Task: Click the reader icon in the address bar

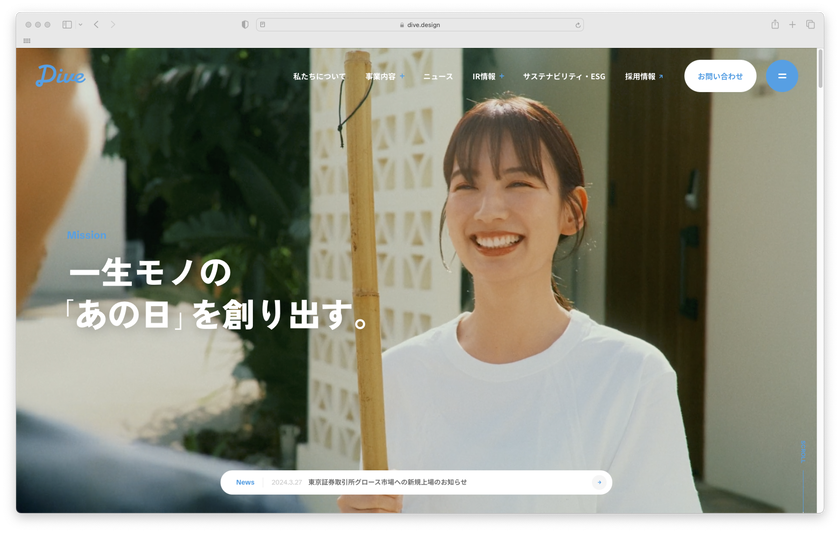Action: coord(262,25)
